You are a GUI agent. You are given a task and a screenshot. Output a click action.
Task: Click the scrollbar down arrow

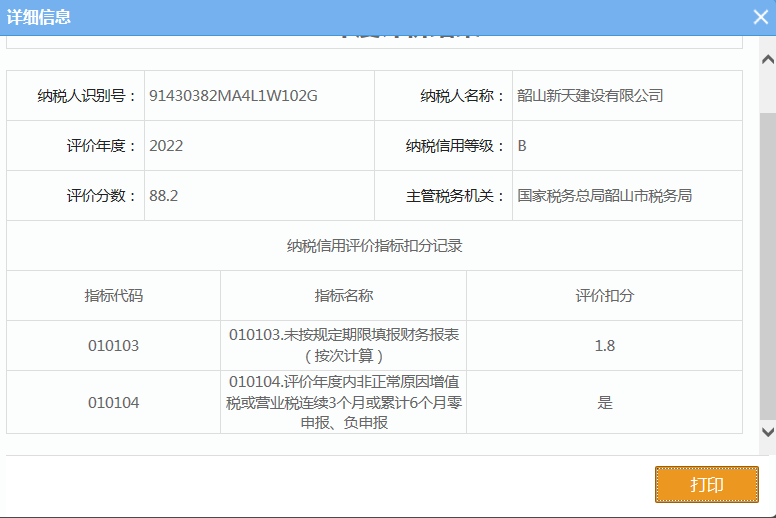[767, 432]
